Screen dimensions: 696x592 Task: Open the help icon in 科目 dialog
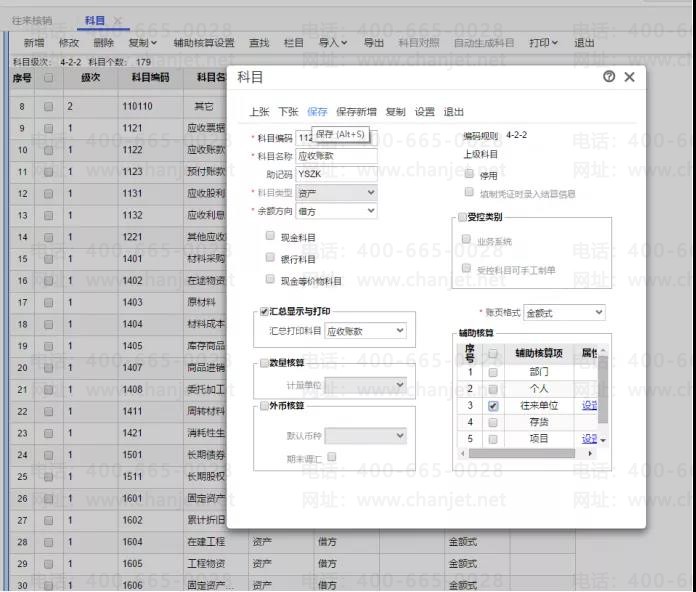pyautogui.click(x=609, y=77)
